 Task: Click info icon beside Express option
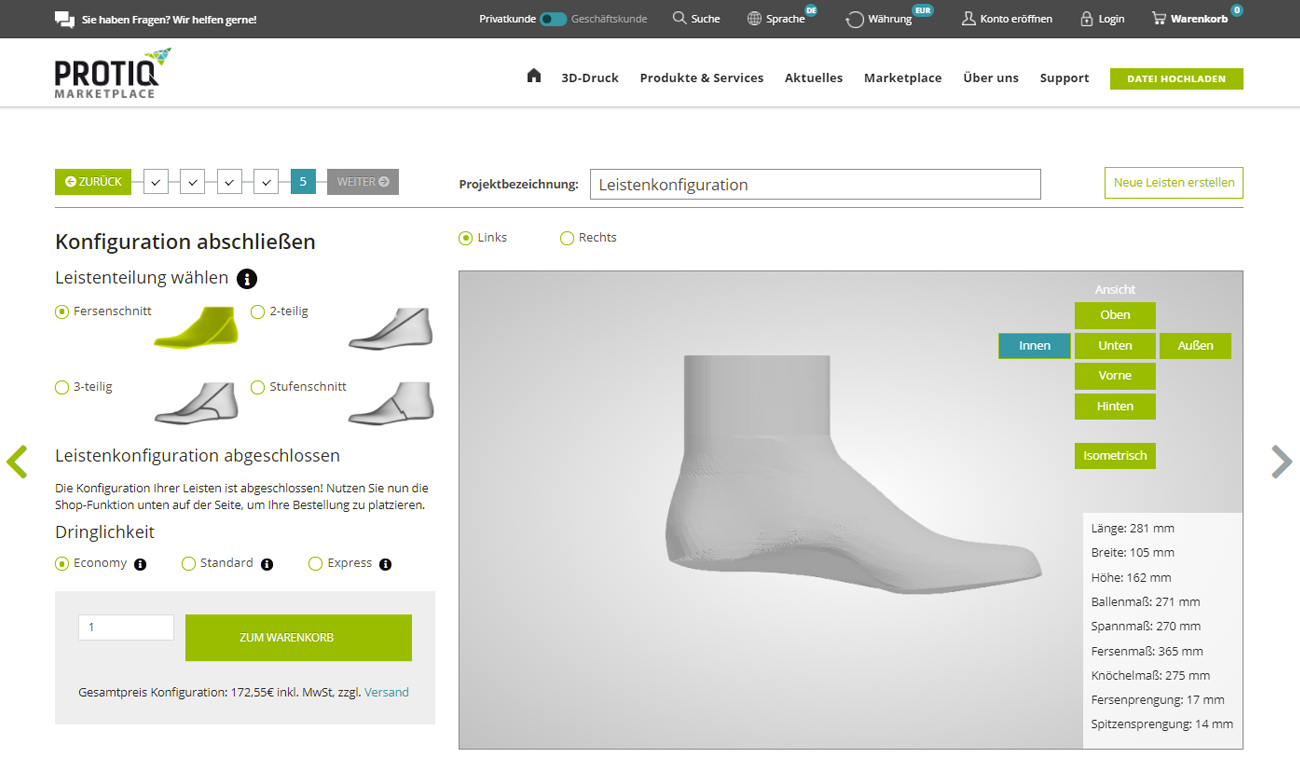[385, 564]
